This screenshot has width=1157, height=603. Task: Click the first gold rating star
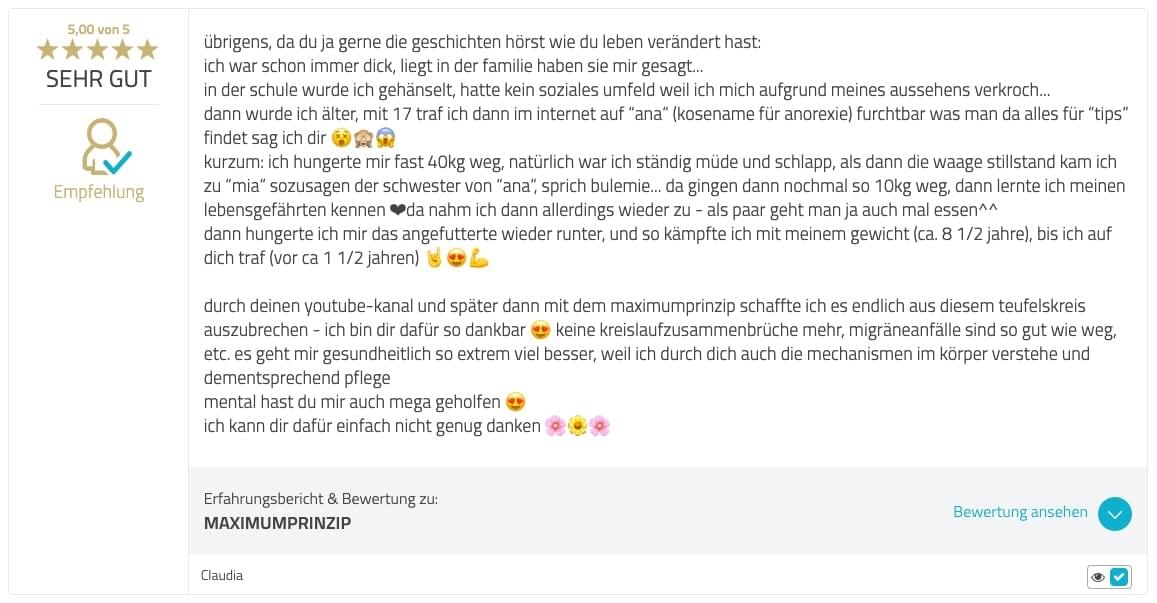(x=48, y=49)
